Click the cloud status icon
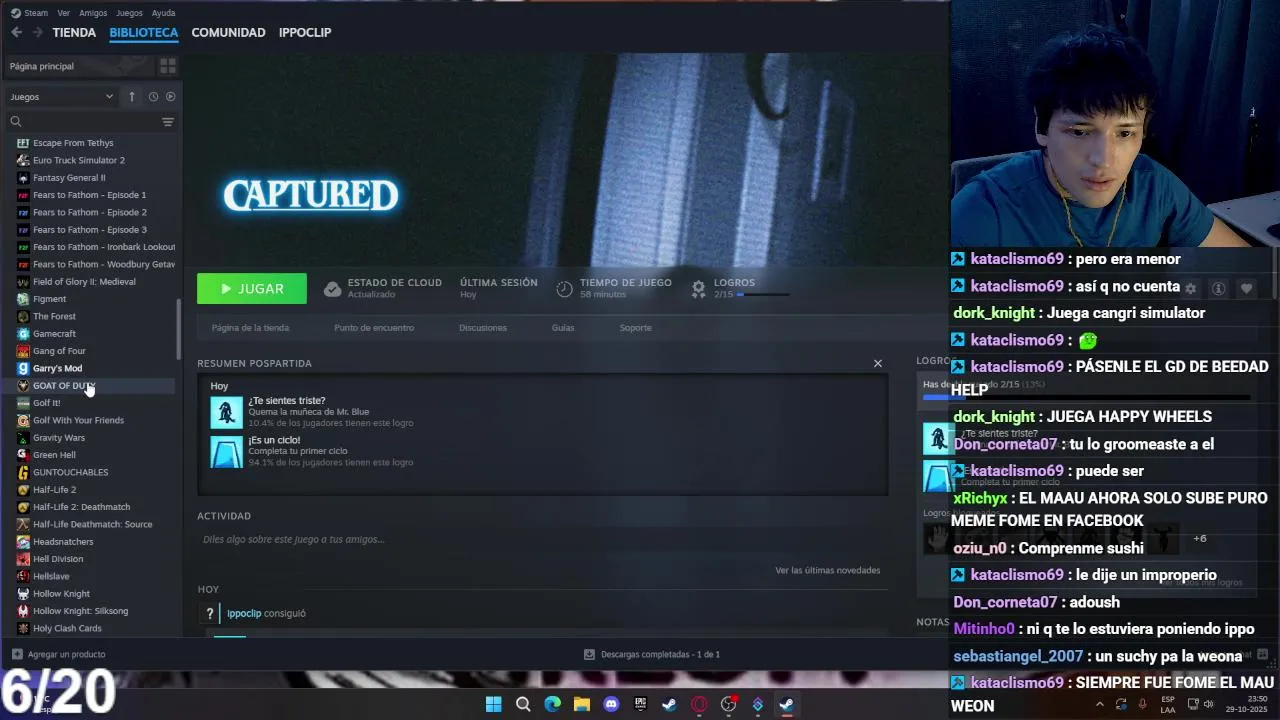This screenshot has width=1280, height=720. [332, 289]
